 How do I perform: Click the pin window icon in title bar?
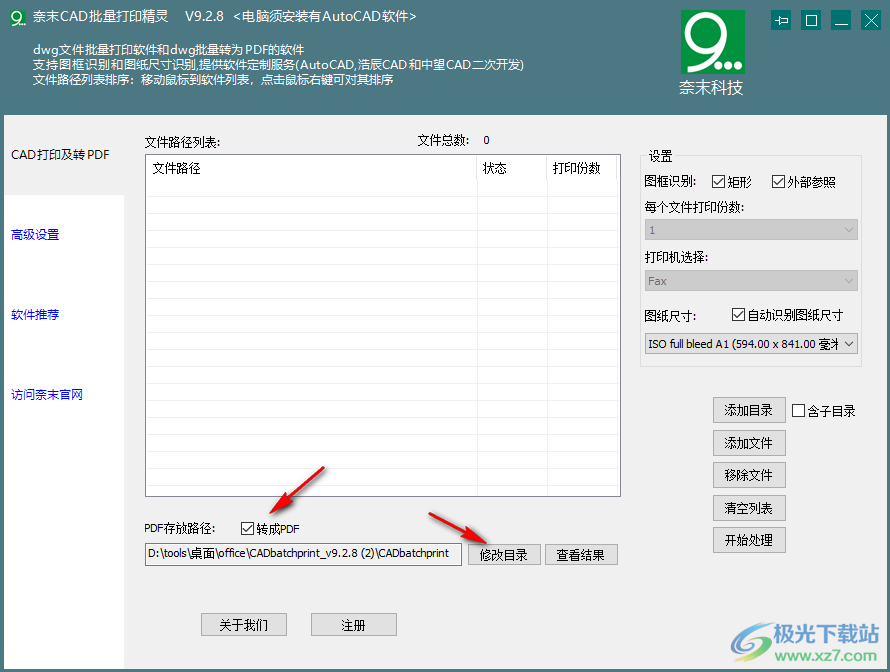(x=781, y=21)
